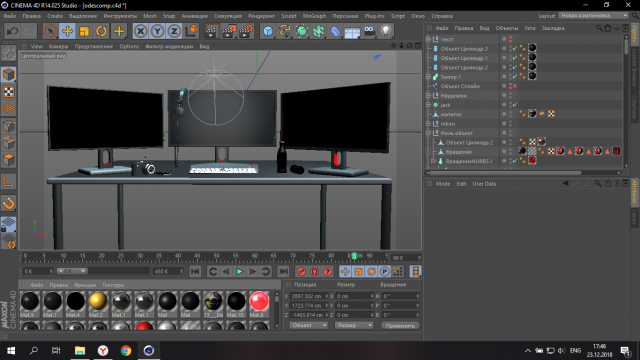
Task: Collapse the Ноль объект hierarchy
Action: (x=429, y=133)
